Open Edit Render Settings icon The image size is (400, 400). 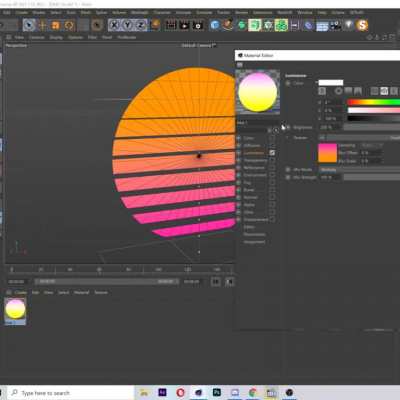[x=198, y=25]
